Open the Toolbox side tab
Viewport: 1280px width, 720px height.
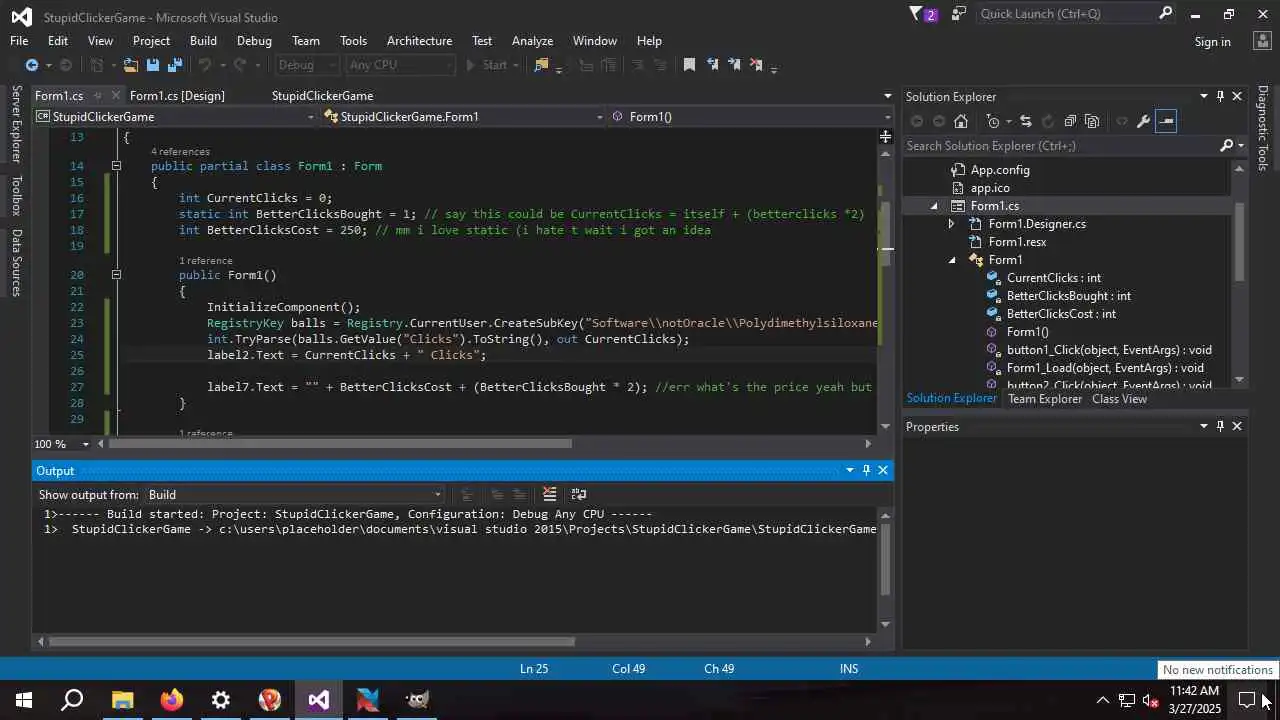pos(16,196)
